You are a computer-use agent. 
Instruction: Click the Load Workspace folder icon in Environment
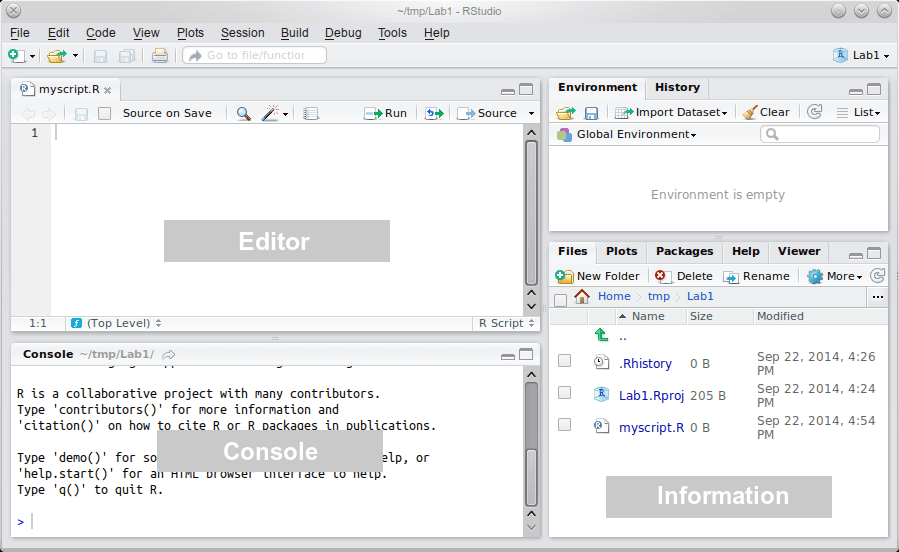pos(566,113)
